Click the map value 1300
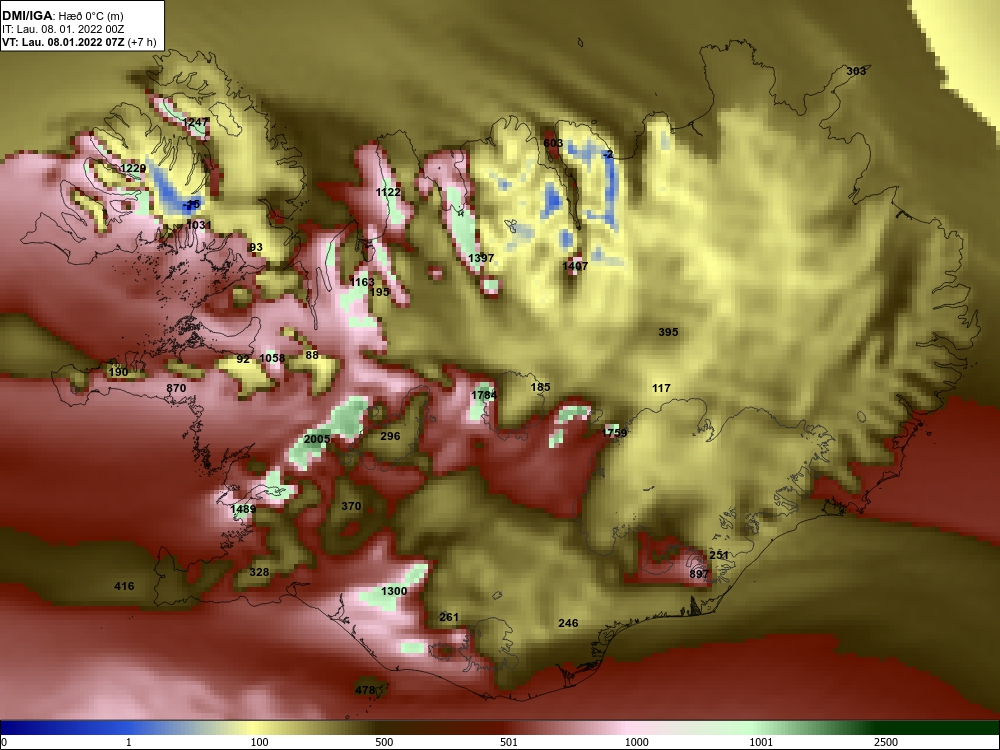Viewport: 1000px width, 750px height. pos(394,591)
